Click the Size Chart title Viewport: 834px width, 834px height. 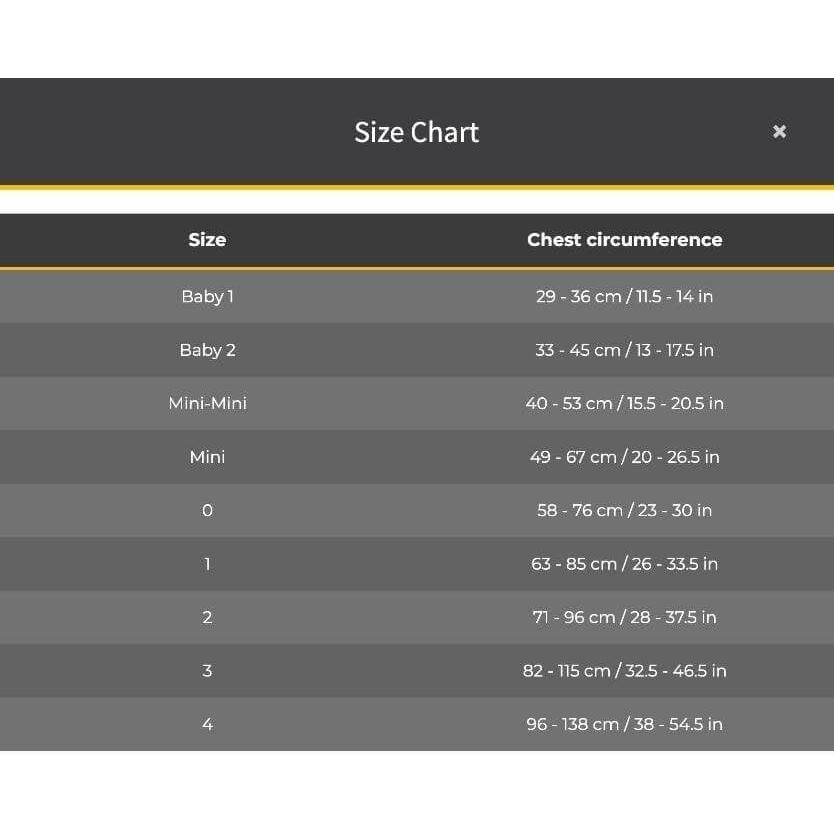point(416,132)
